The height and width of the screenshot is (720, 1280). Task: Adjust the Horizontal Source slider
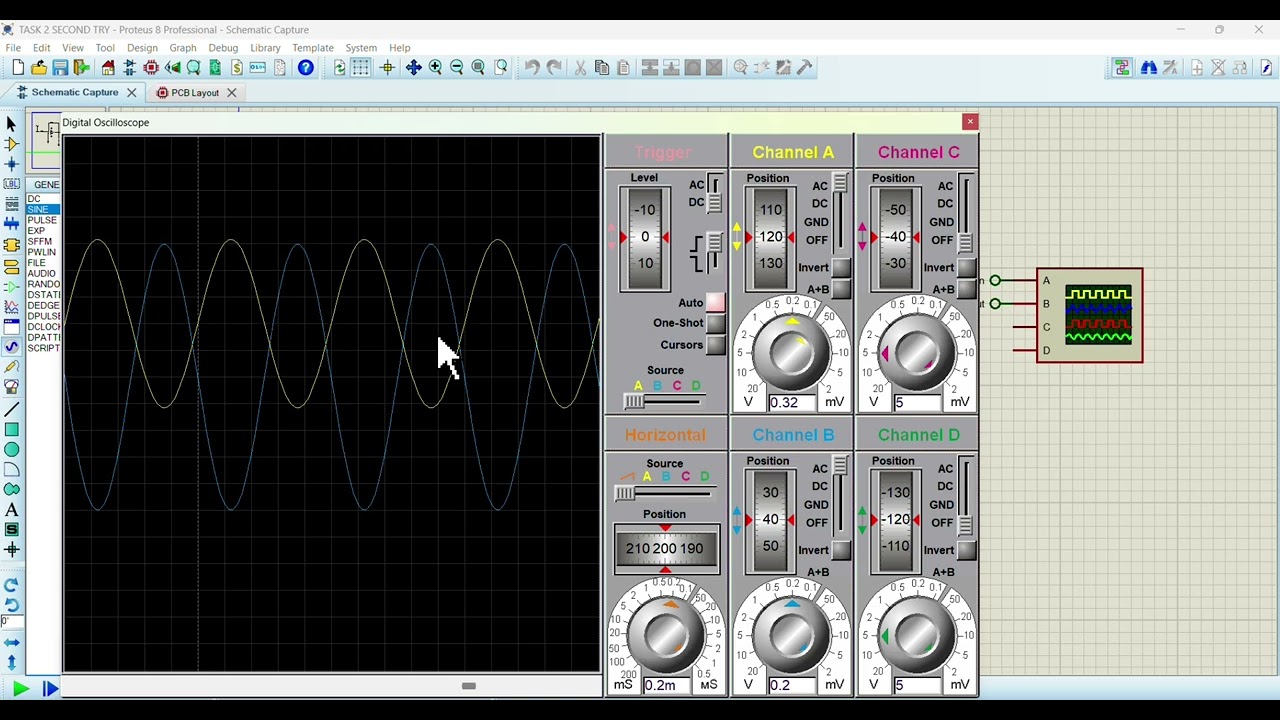pyautogui.click(x=625, y=493)
